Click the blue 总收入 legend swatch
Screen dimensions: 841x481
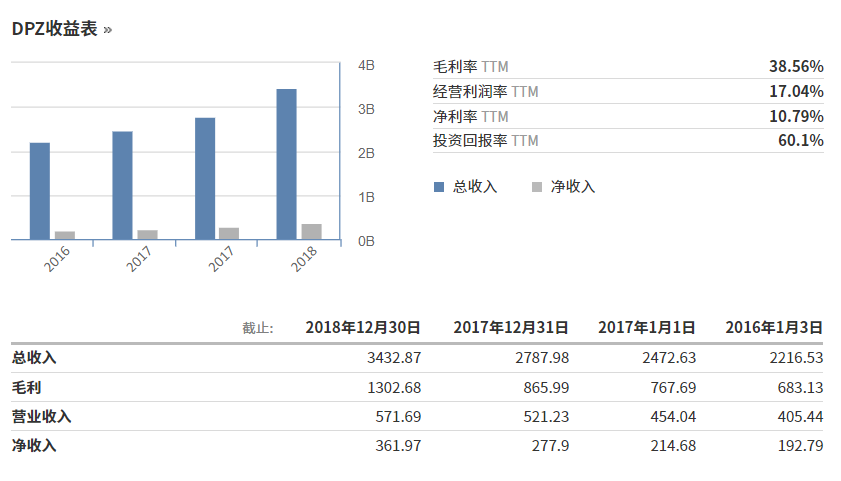coord(439,187)
